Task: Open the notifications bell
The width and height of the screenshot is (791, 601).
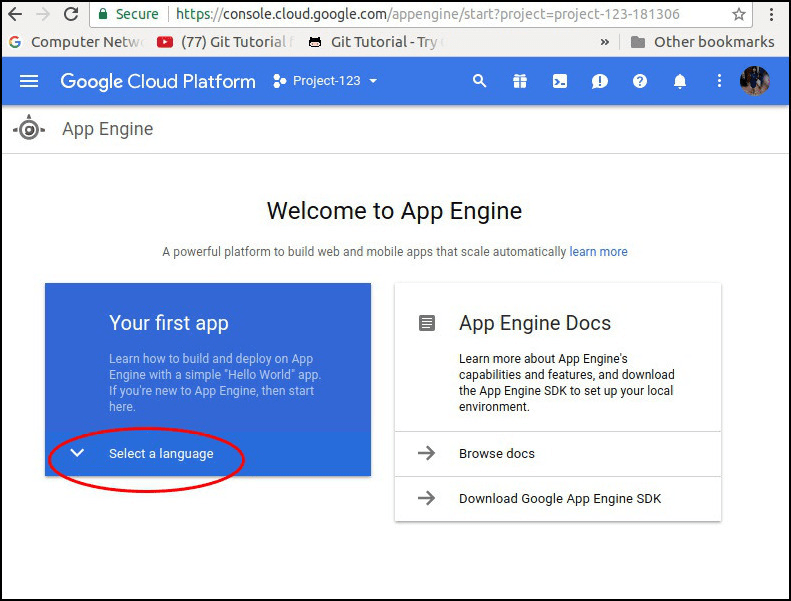Action: (x=680, y=81)
